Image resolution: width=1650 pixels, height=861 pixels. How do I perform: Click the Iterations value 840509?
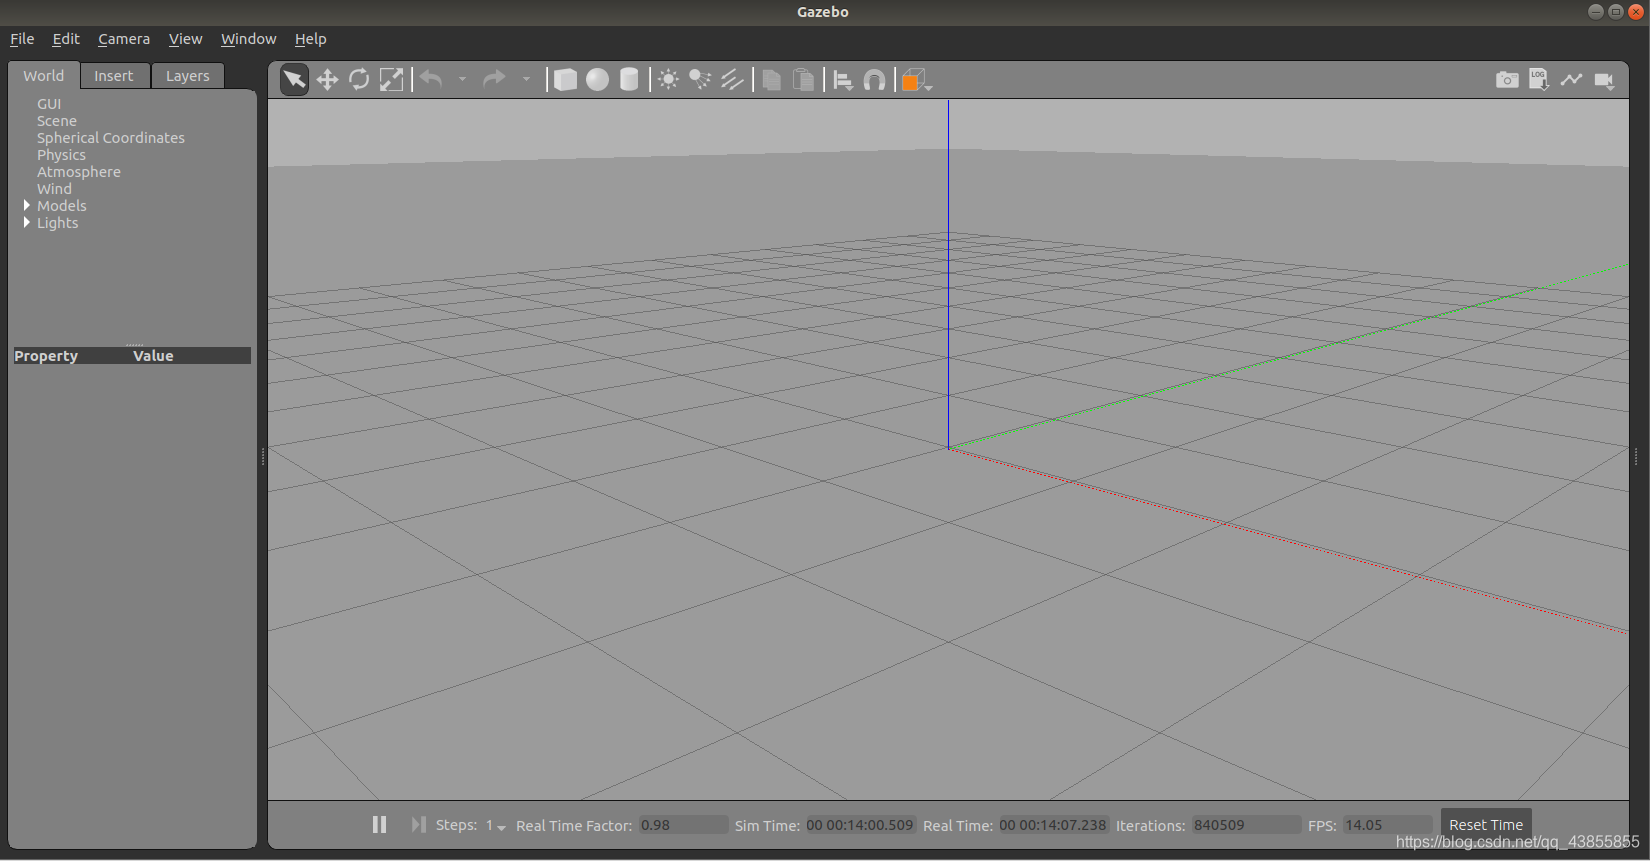pyautogui.click(x=1246, y=825)
